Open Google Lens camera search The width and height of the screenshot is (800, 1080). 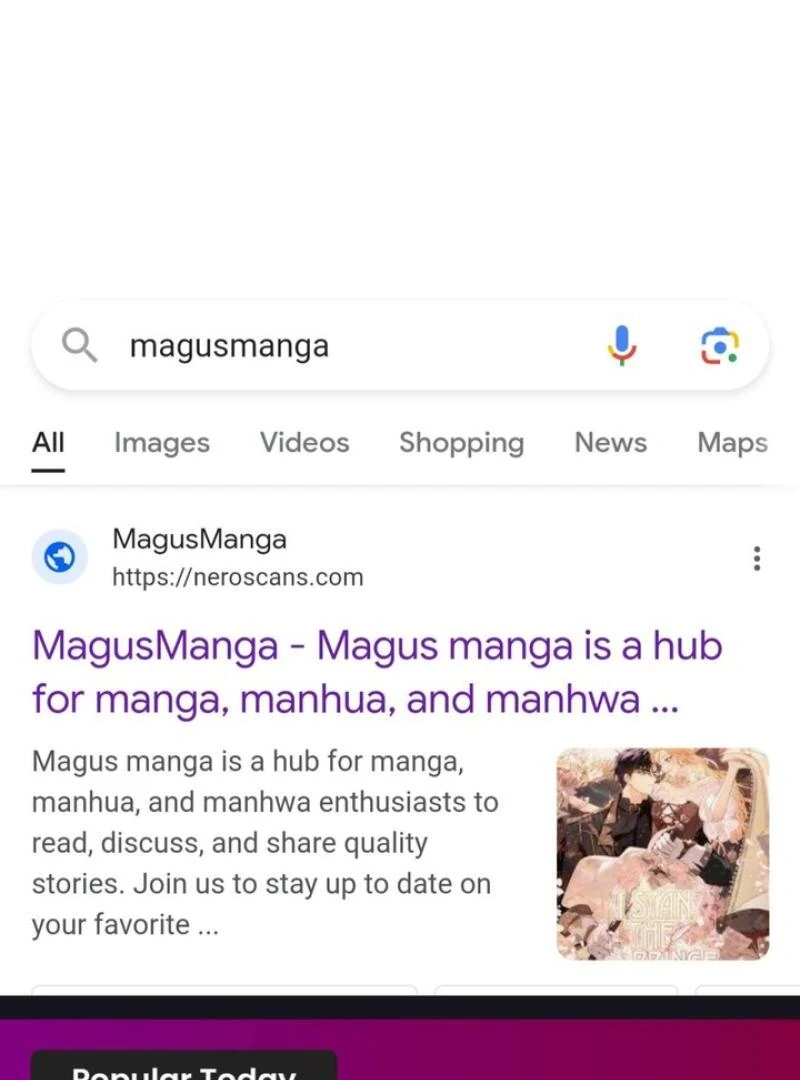point(719,345)
